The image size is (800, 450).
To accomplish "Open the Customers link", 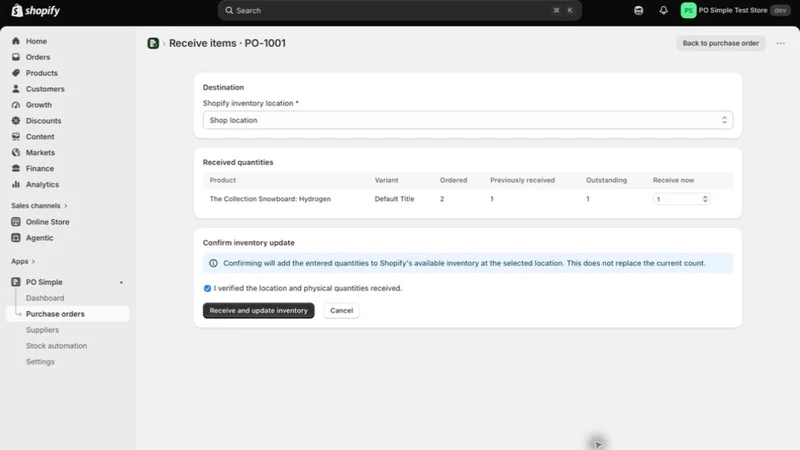I will [45, 88].
